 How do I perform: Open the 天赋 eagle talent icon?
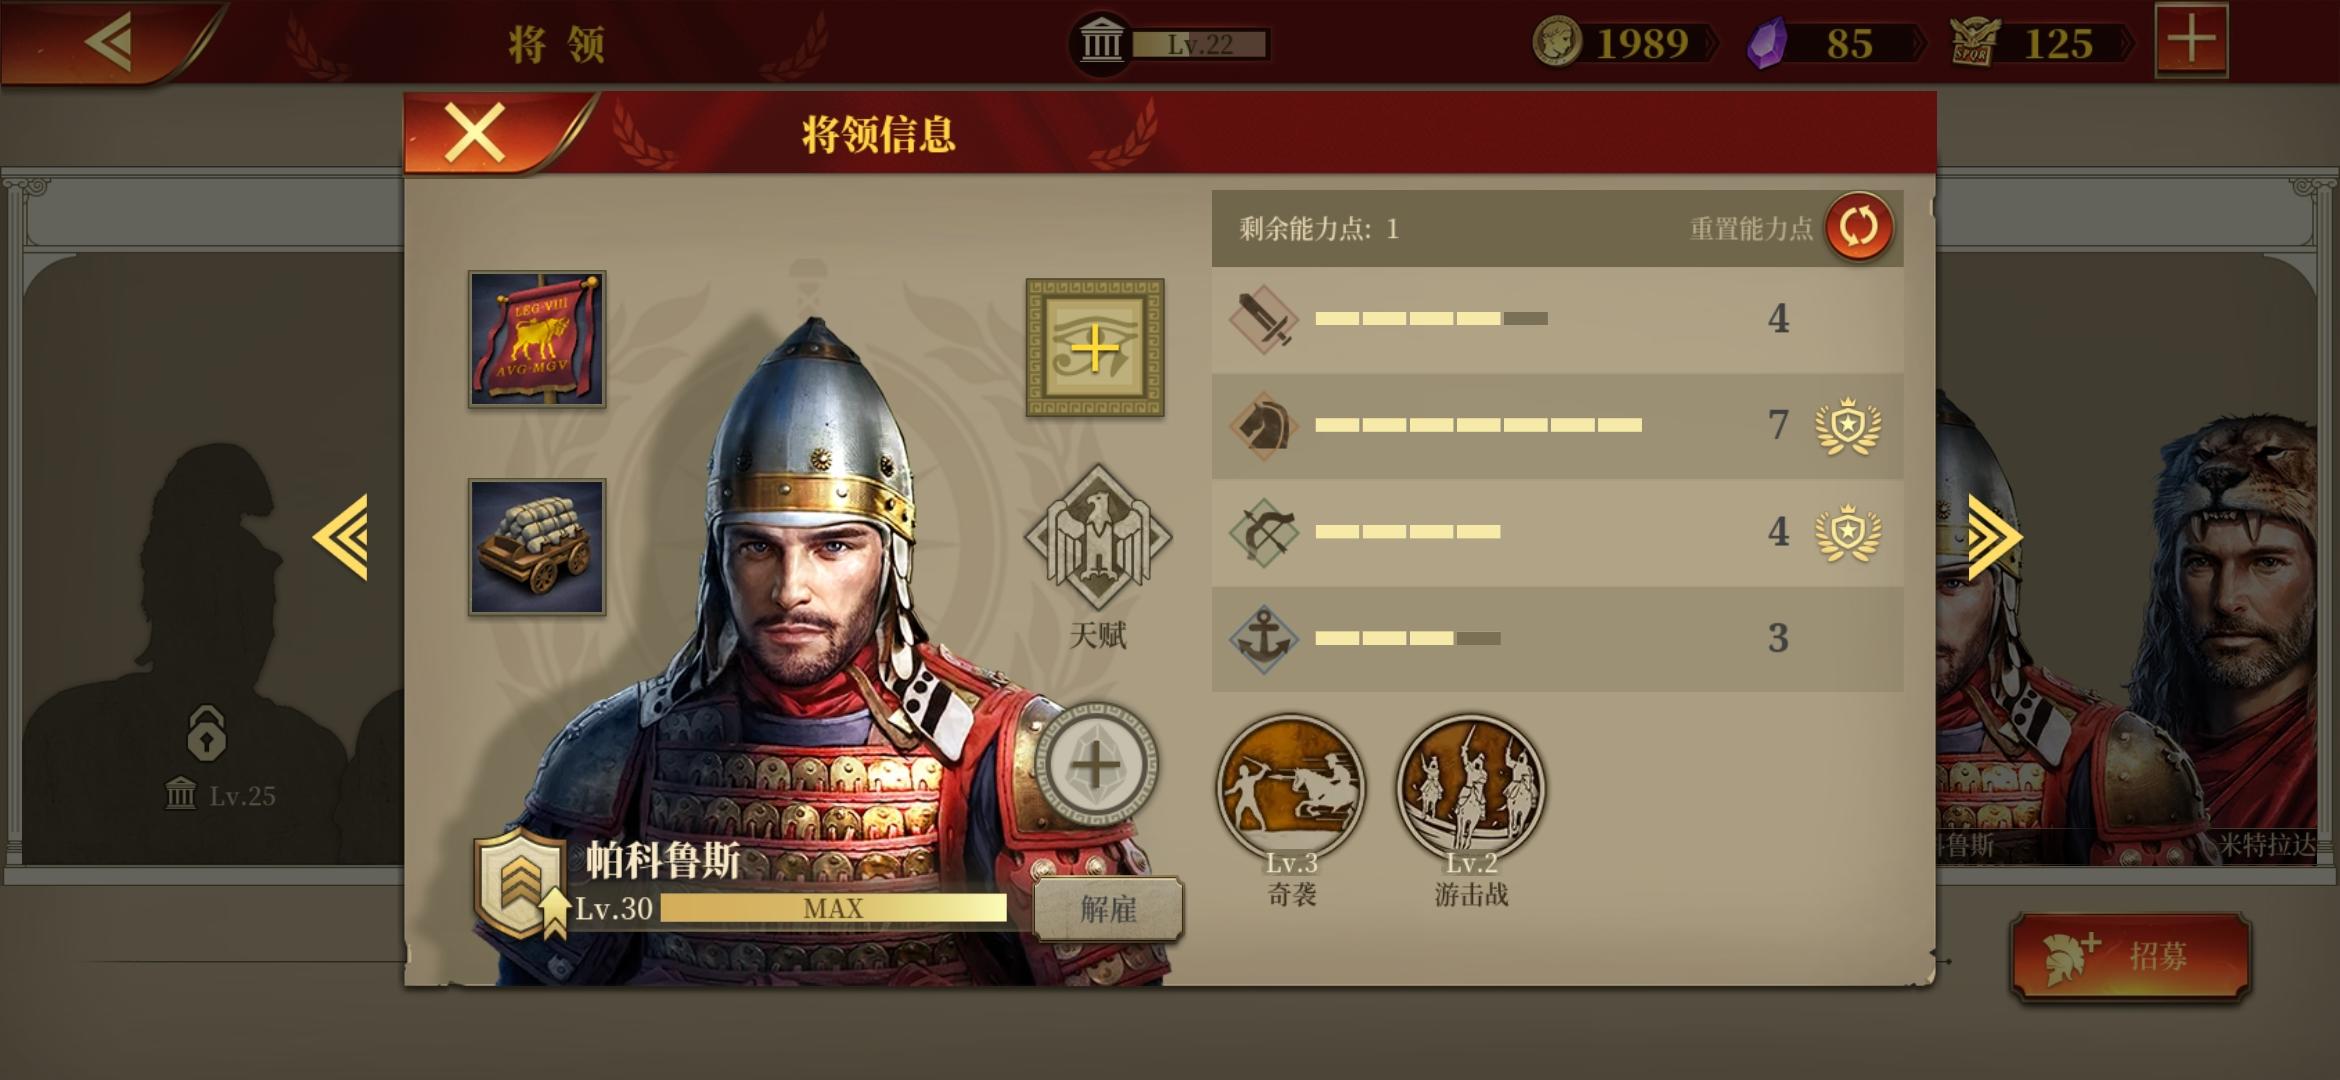(1098, 537)
